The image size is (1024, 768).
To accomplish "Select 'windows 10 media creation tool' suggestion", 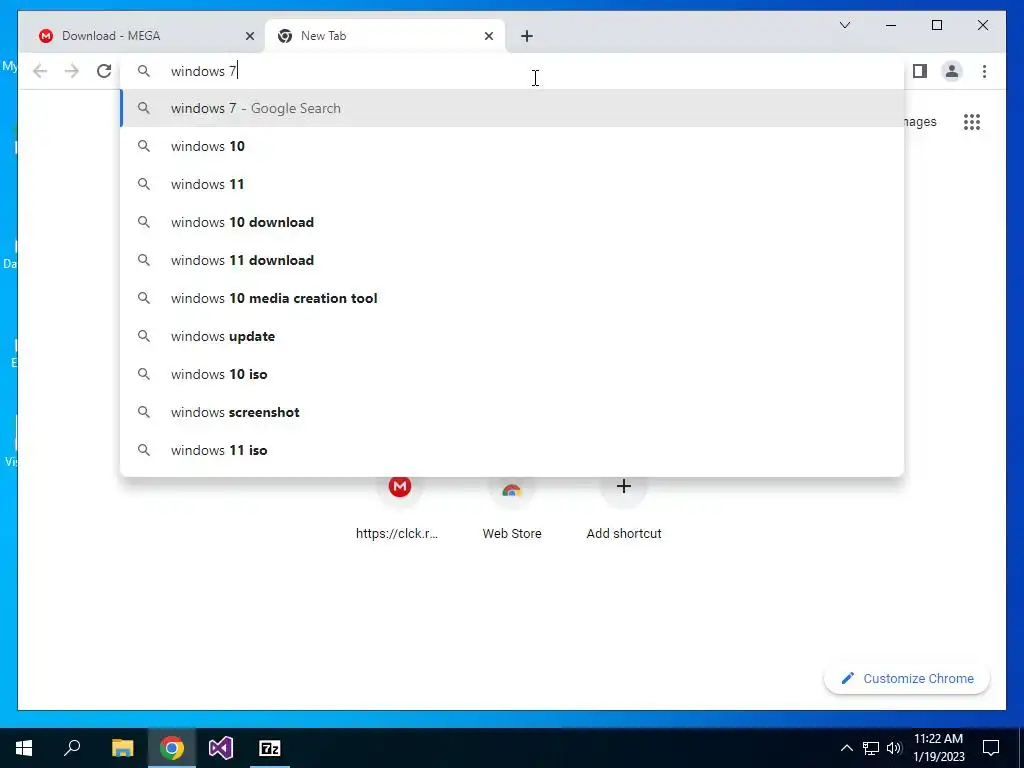I will click(x=512, y=298).
